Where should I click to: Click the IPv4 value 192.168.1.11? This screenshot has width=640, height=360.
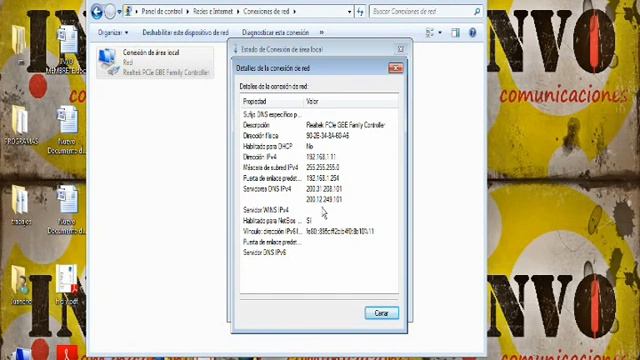point(321,157)
